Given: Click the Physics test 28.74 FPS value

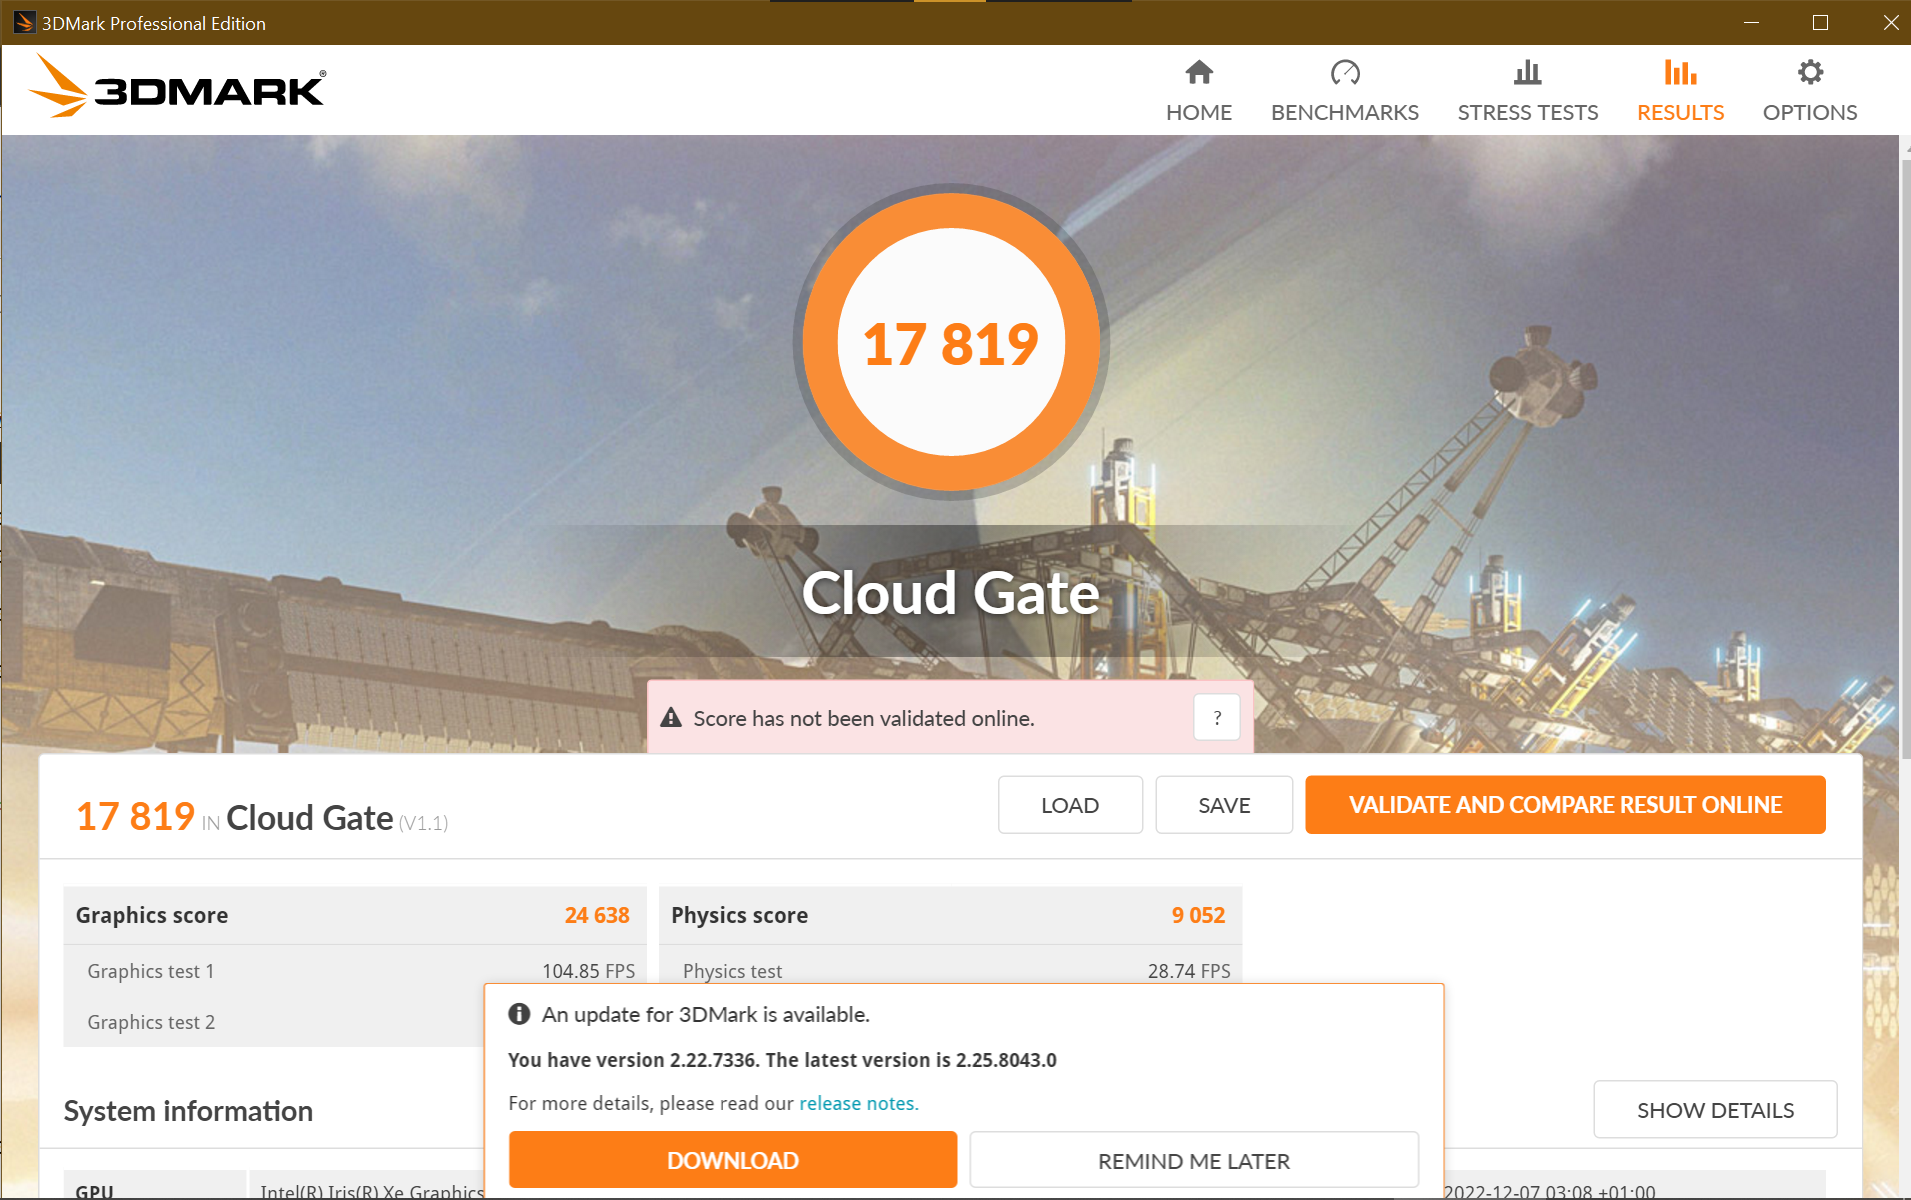Looking at the screenshot, I should [1189, 971].
